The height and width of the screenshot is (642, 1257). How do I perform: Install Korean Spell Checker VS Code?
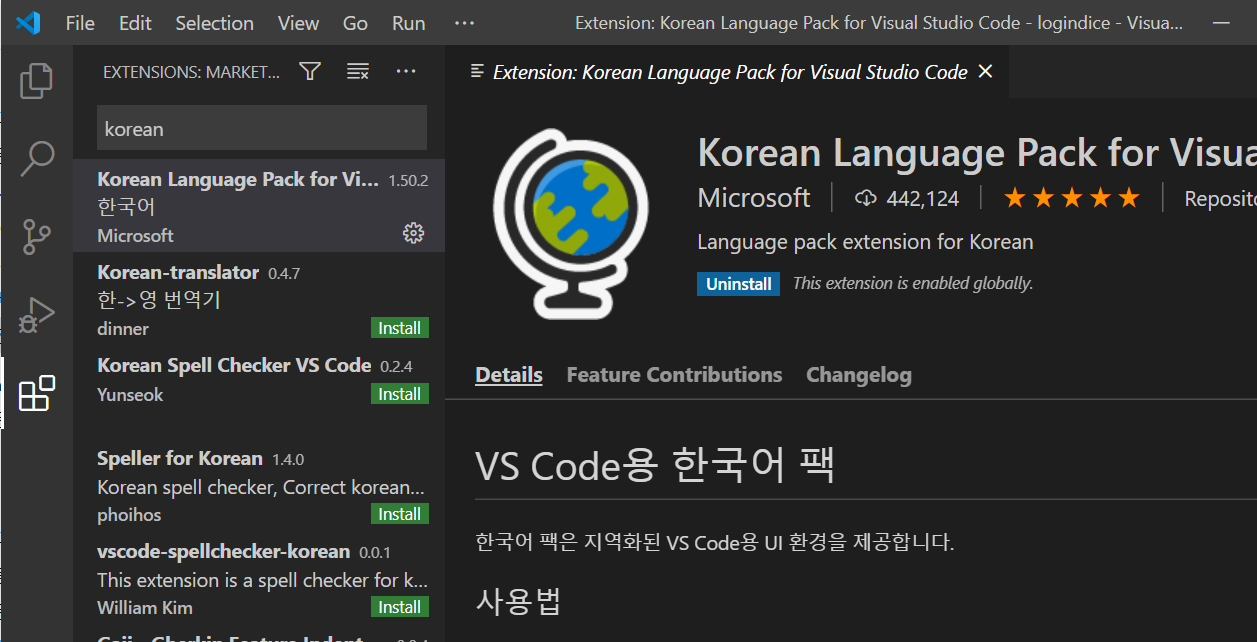[400, 394]
